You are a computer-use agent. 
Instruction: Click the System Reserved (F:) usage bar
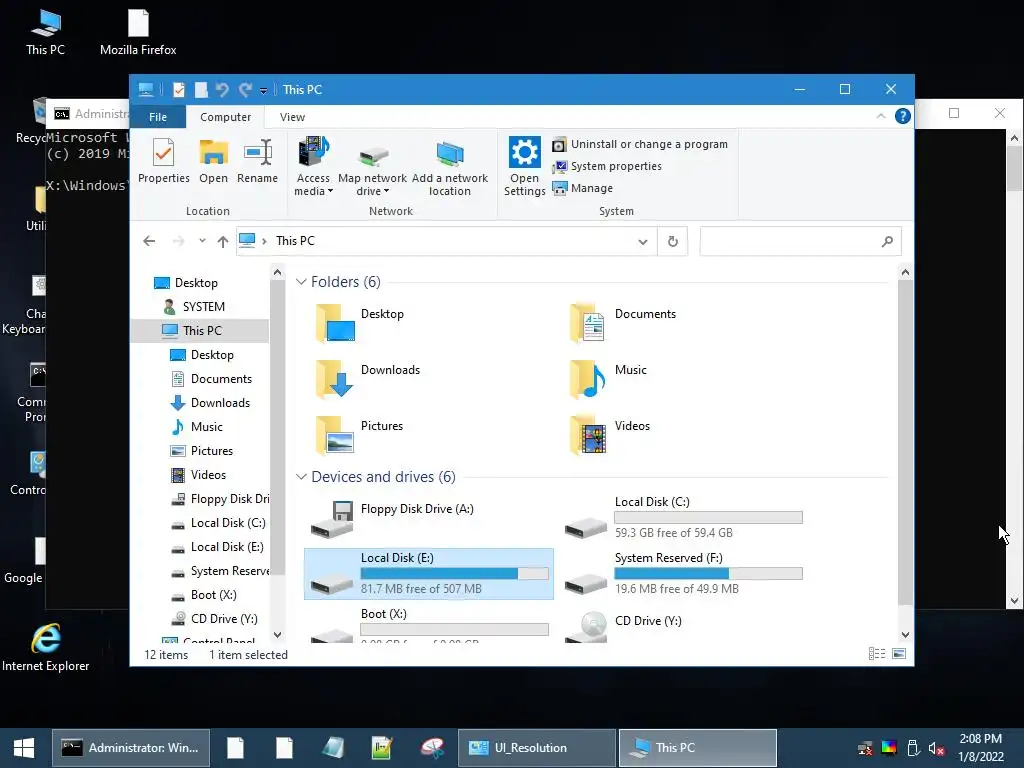709,573
